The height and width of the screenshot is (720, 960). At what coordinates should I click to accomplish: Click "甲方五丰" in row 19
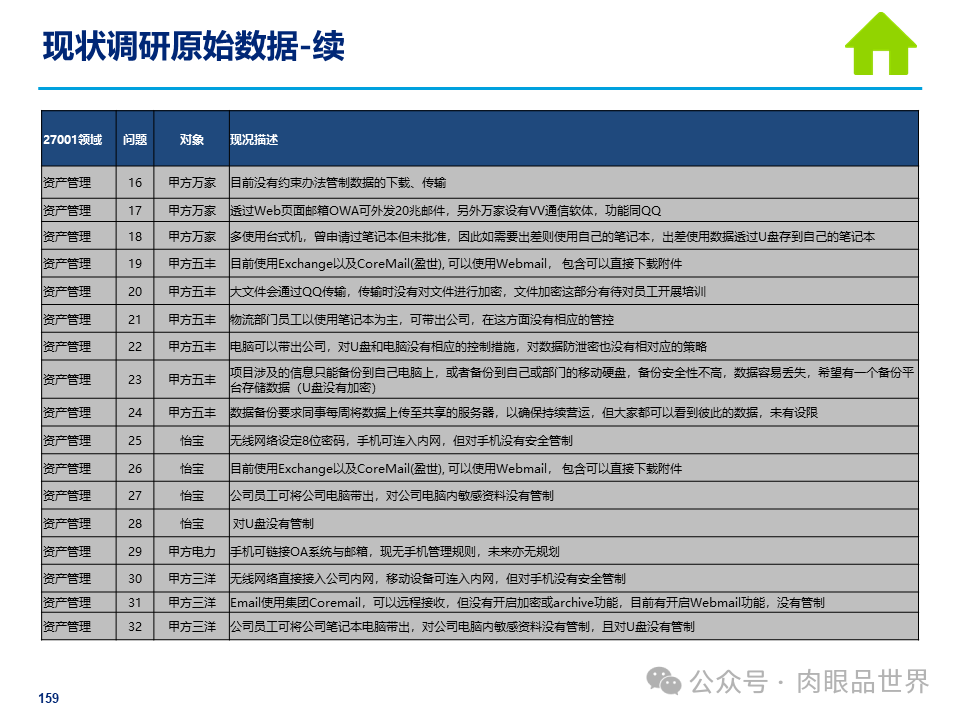[192, 264]
